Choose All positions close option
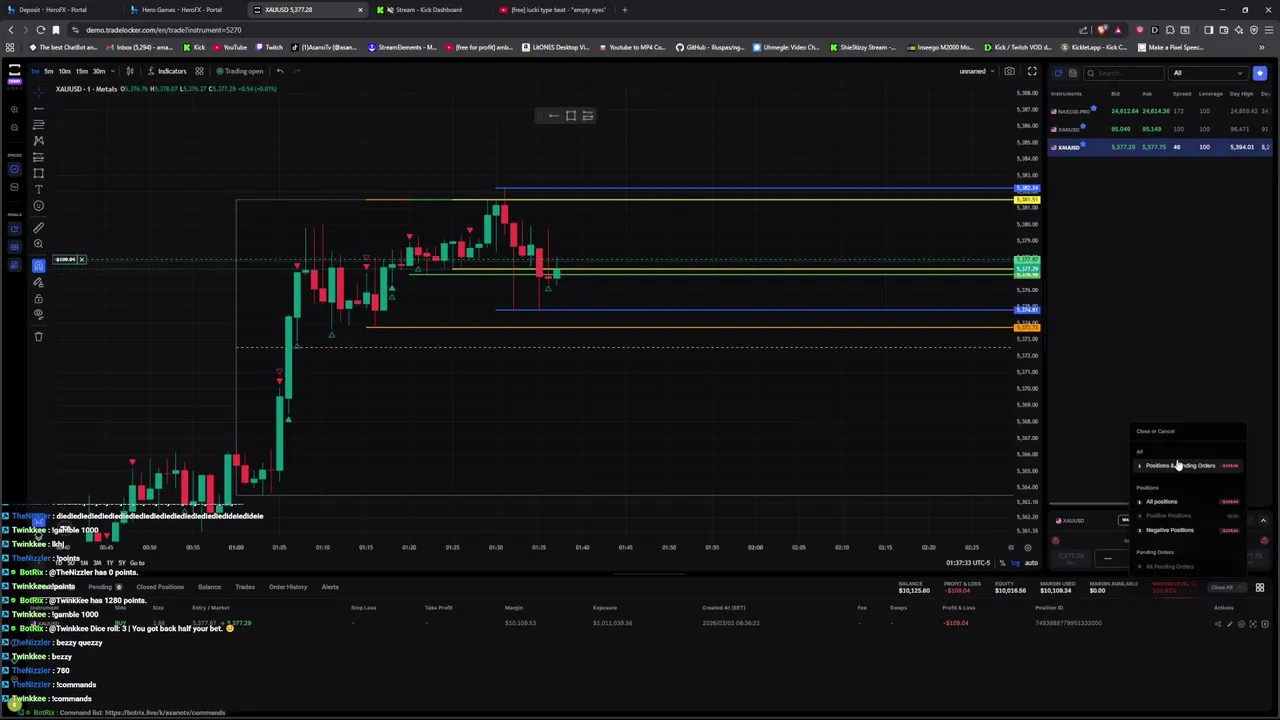Image resolution: width=1280 pixels, height=720 pixels. 1188,502
